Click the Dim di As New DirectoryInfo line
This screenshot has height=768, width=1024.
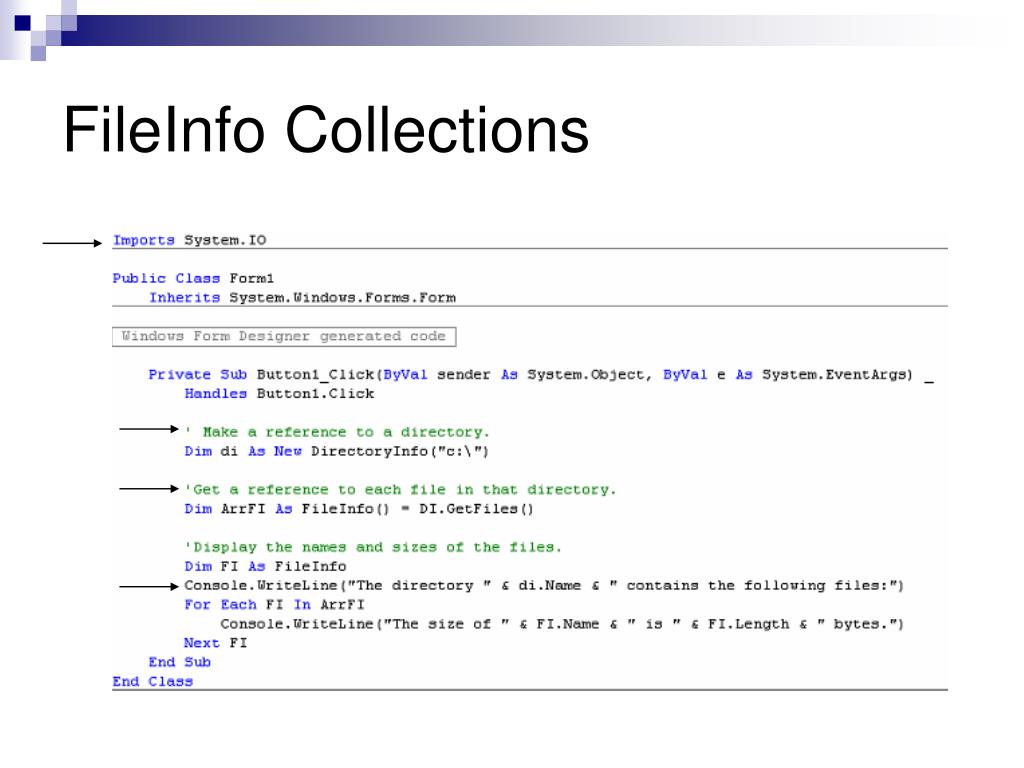(x=336, y=451)
